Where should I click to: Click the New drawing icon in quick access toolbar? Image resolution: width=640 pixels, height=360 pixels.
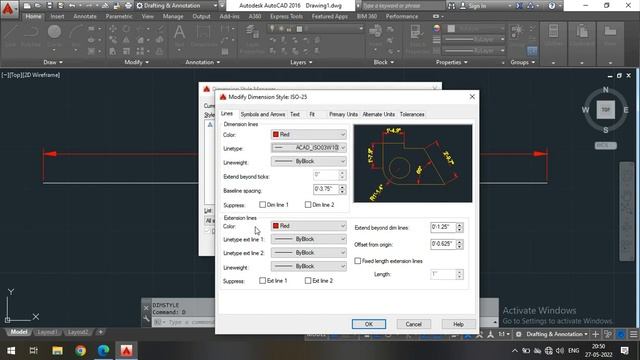click(27, 6)
